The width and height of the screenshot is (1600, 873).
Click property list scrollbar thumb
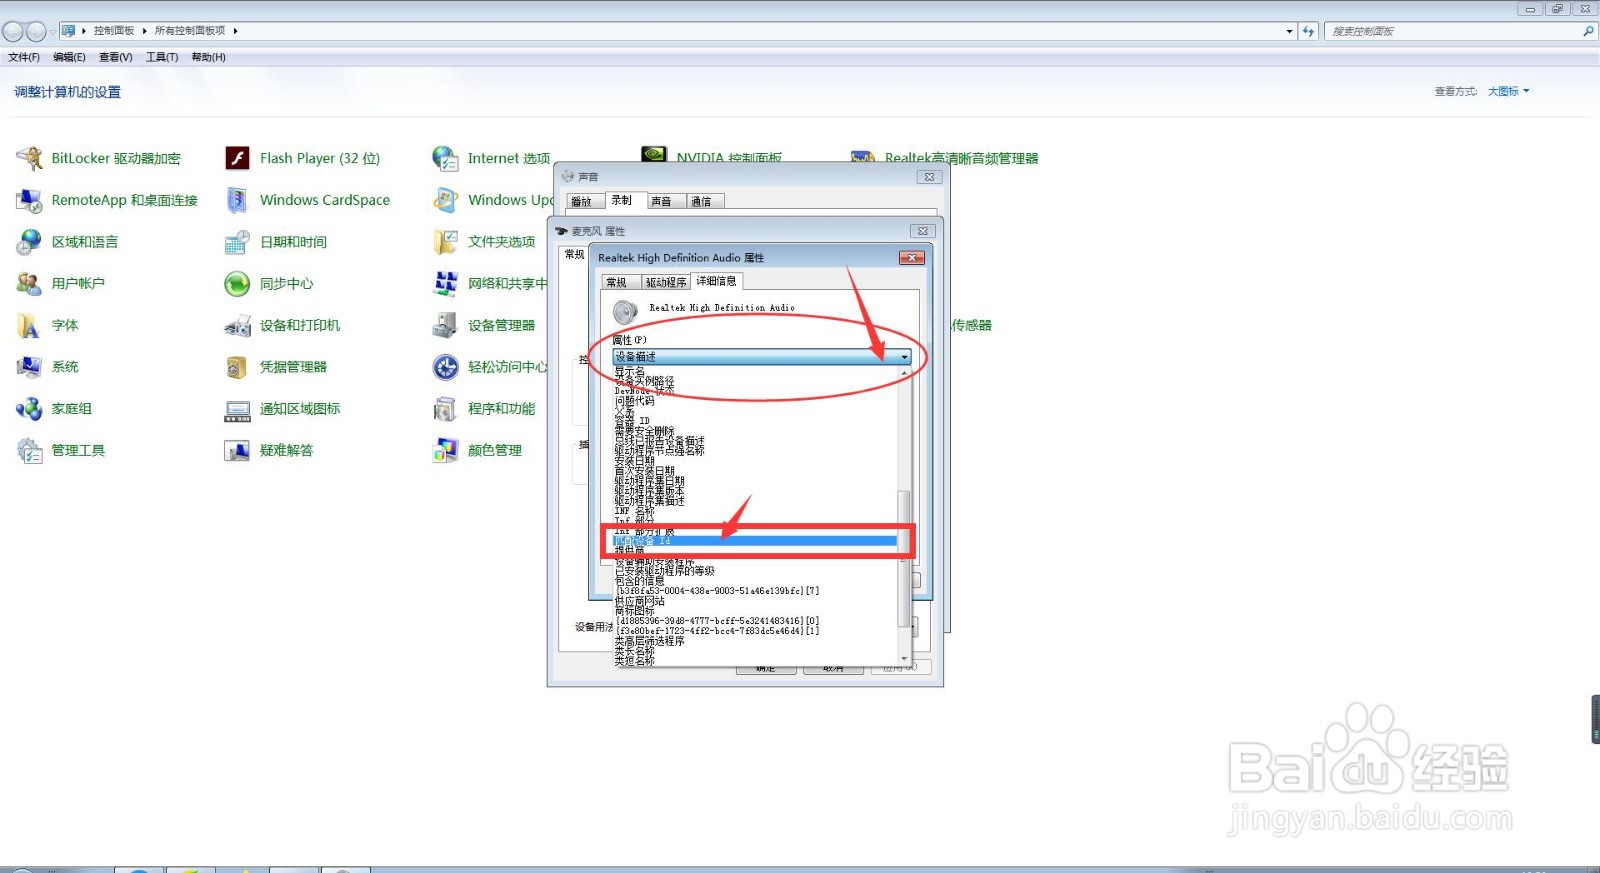tap(904, 558)
